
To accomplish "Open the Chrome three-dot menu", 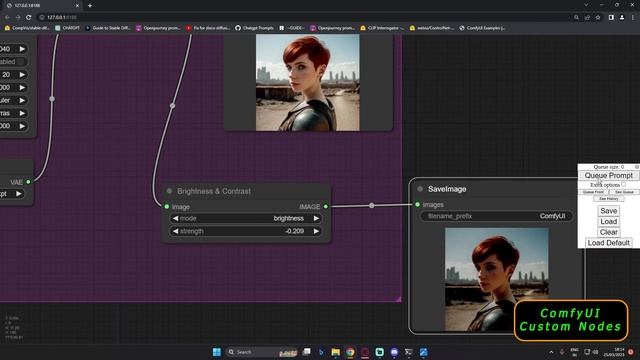I will coord(633,17).
